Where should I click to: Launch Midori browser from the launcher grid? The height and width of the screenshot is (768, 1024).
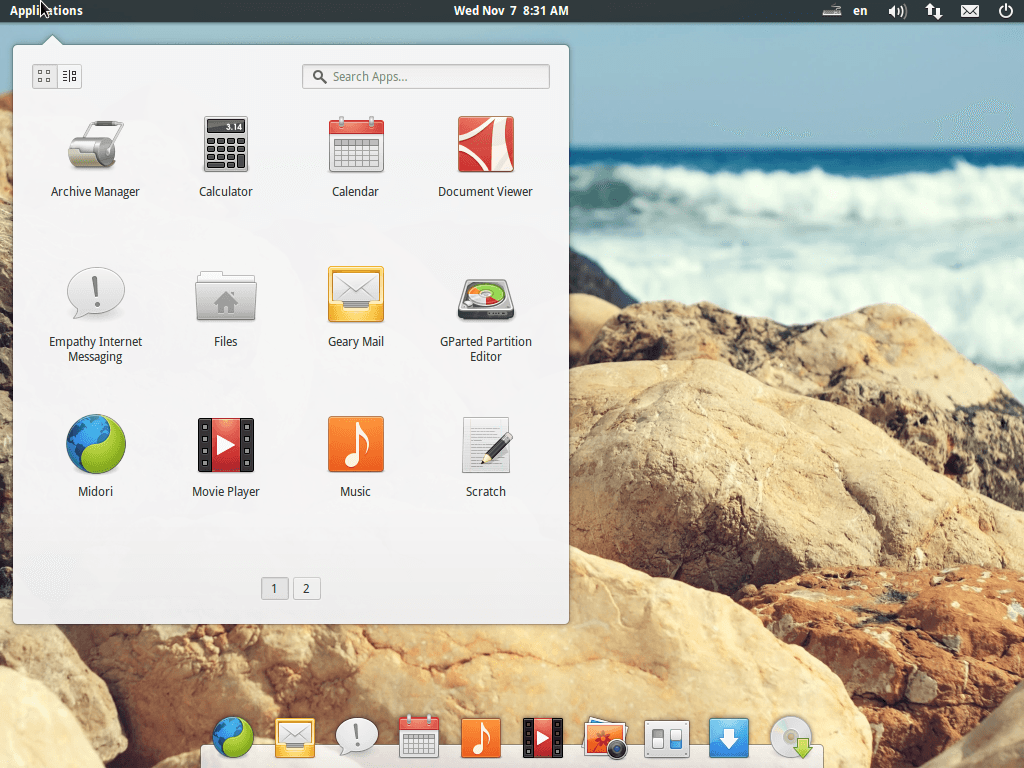[x=95, y=457]
